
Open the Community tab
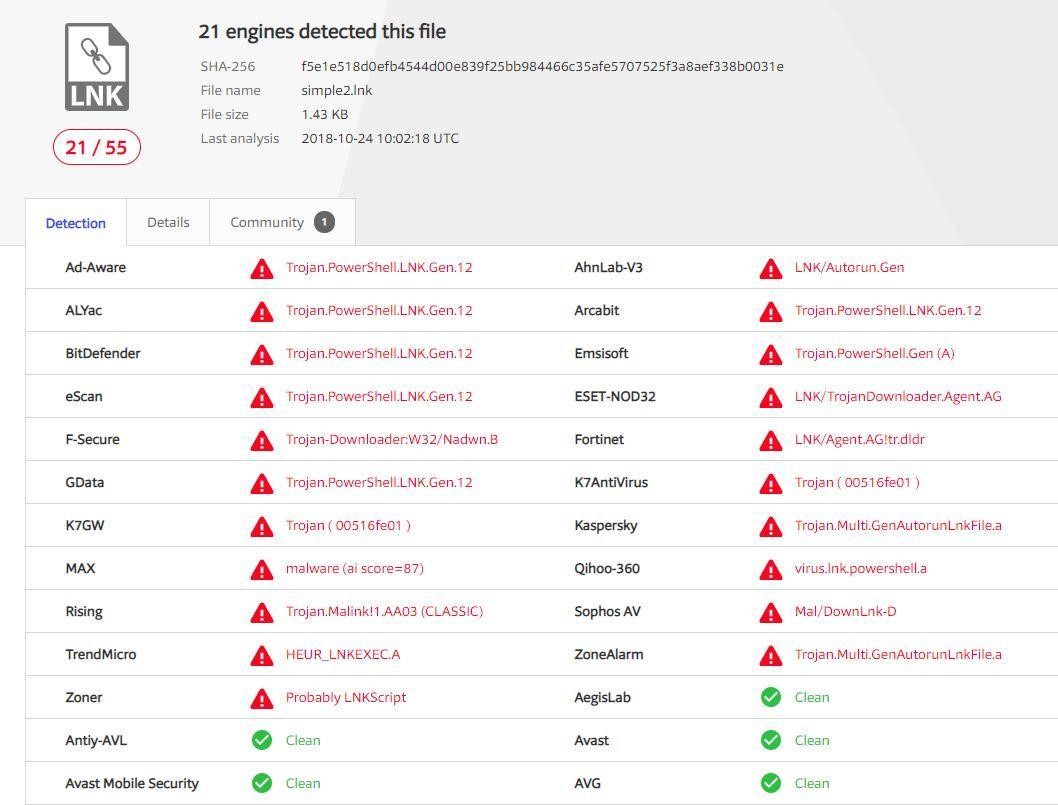coord(282,222)
